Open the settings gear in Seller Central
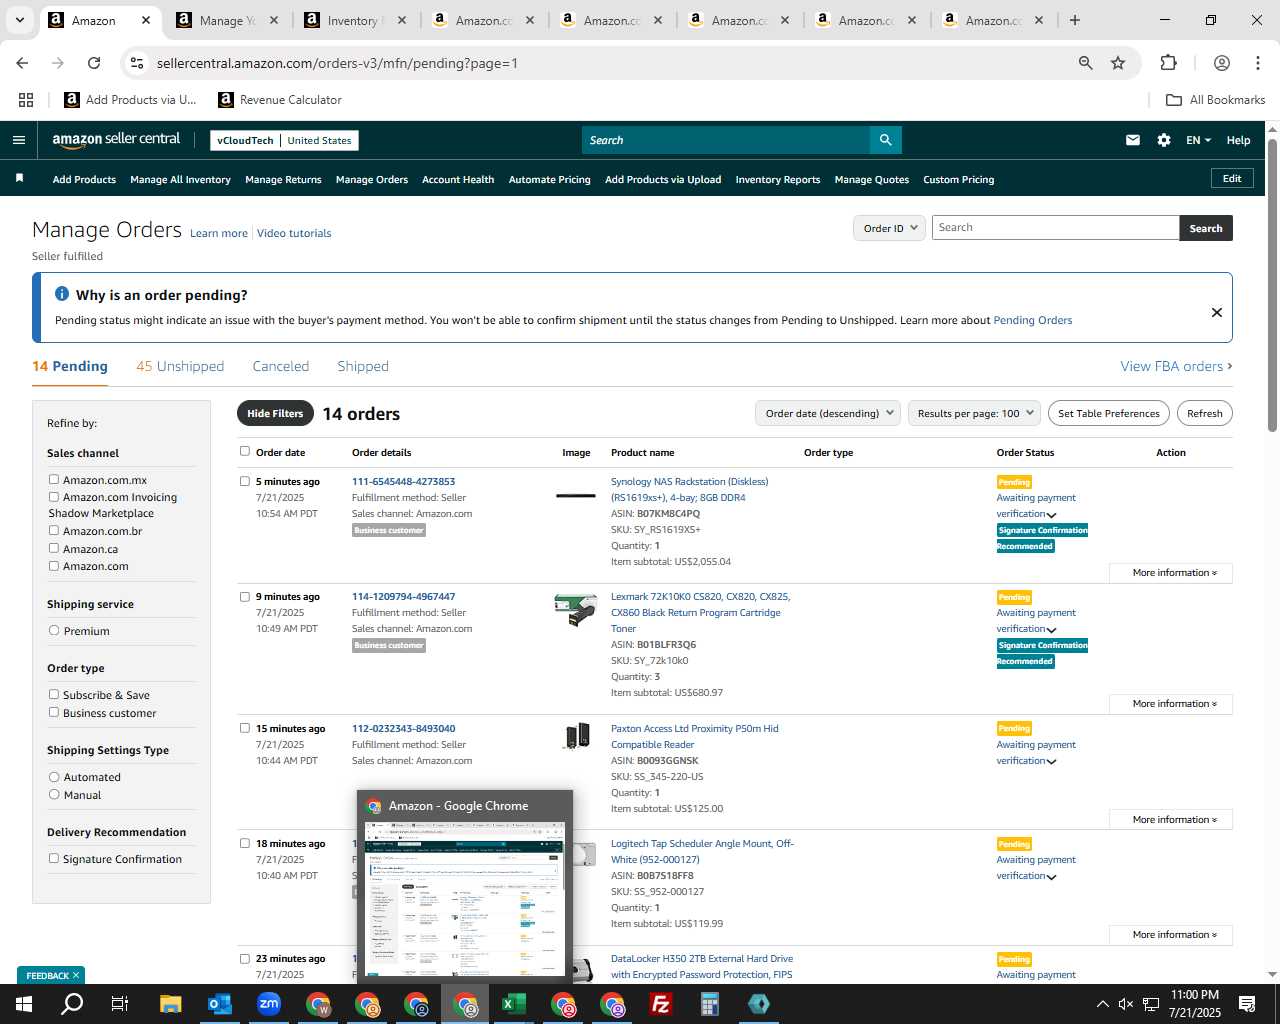 pyautogui.click(x=1164, y=140)
